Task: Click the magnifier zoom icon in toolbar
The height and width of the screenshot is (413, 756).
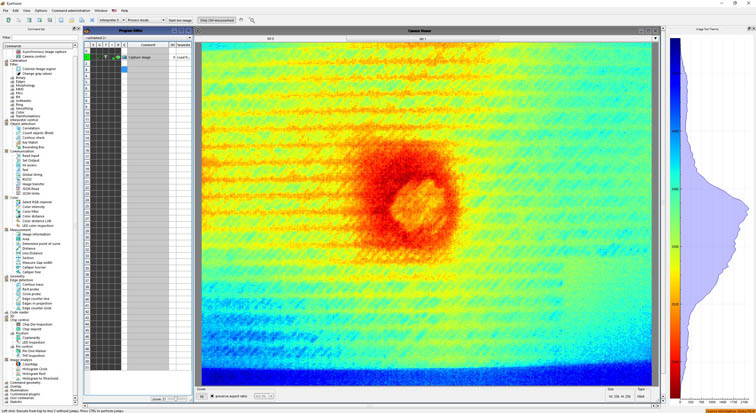Action: pyautogui.click(x=252, y=20)
